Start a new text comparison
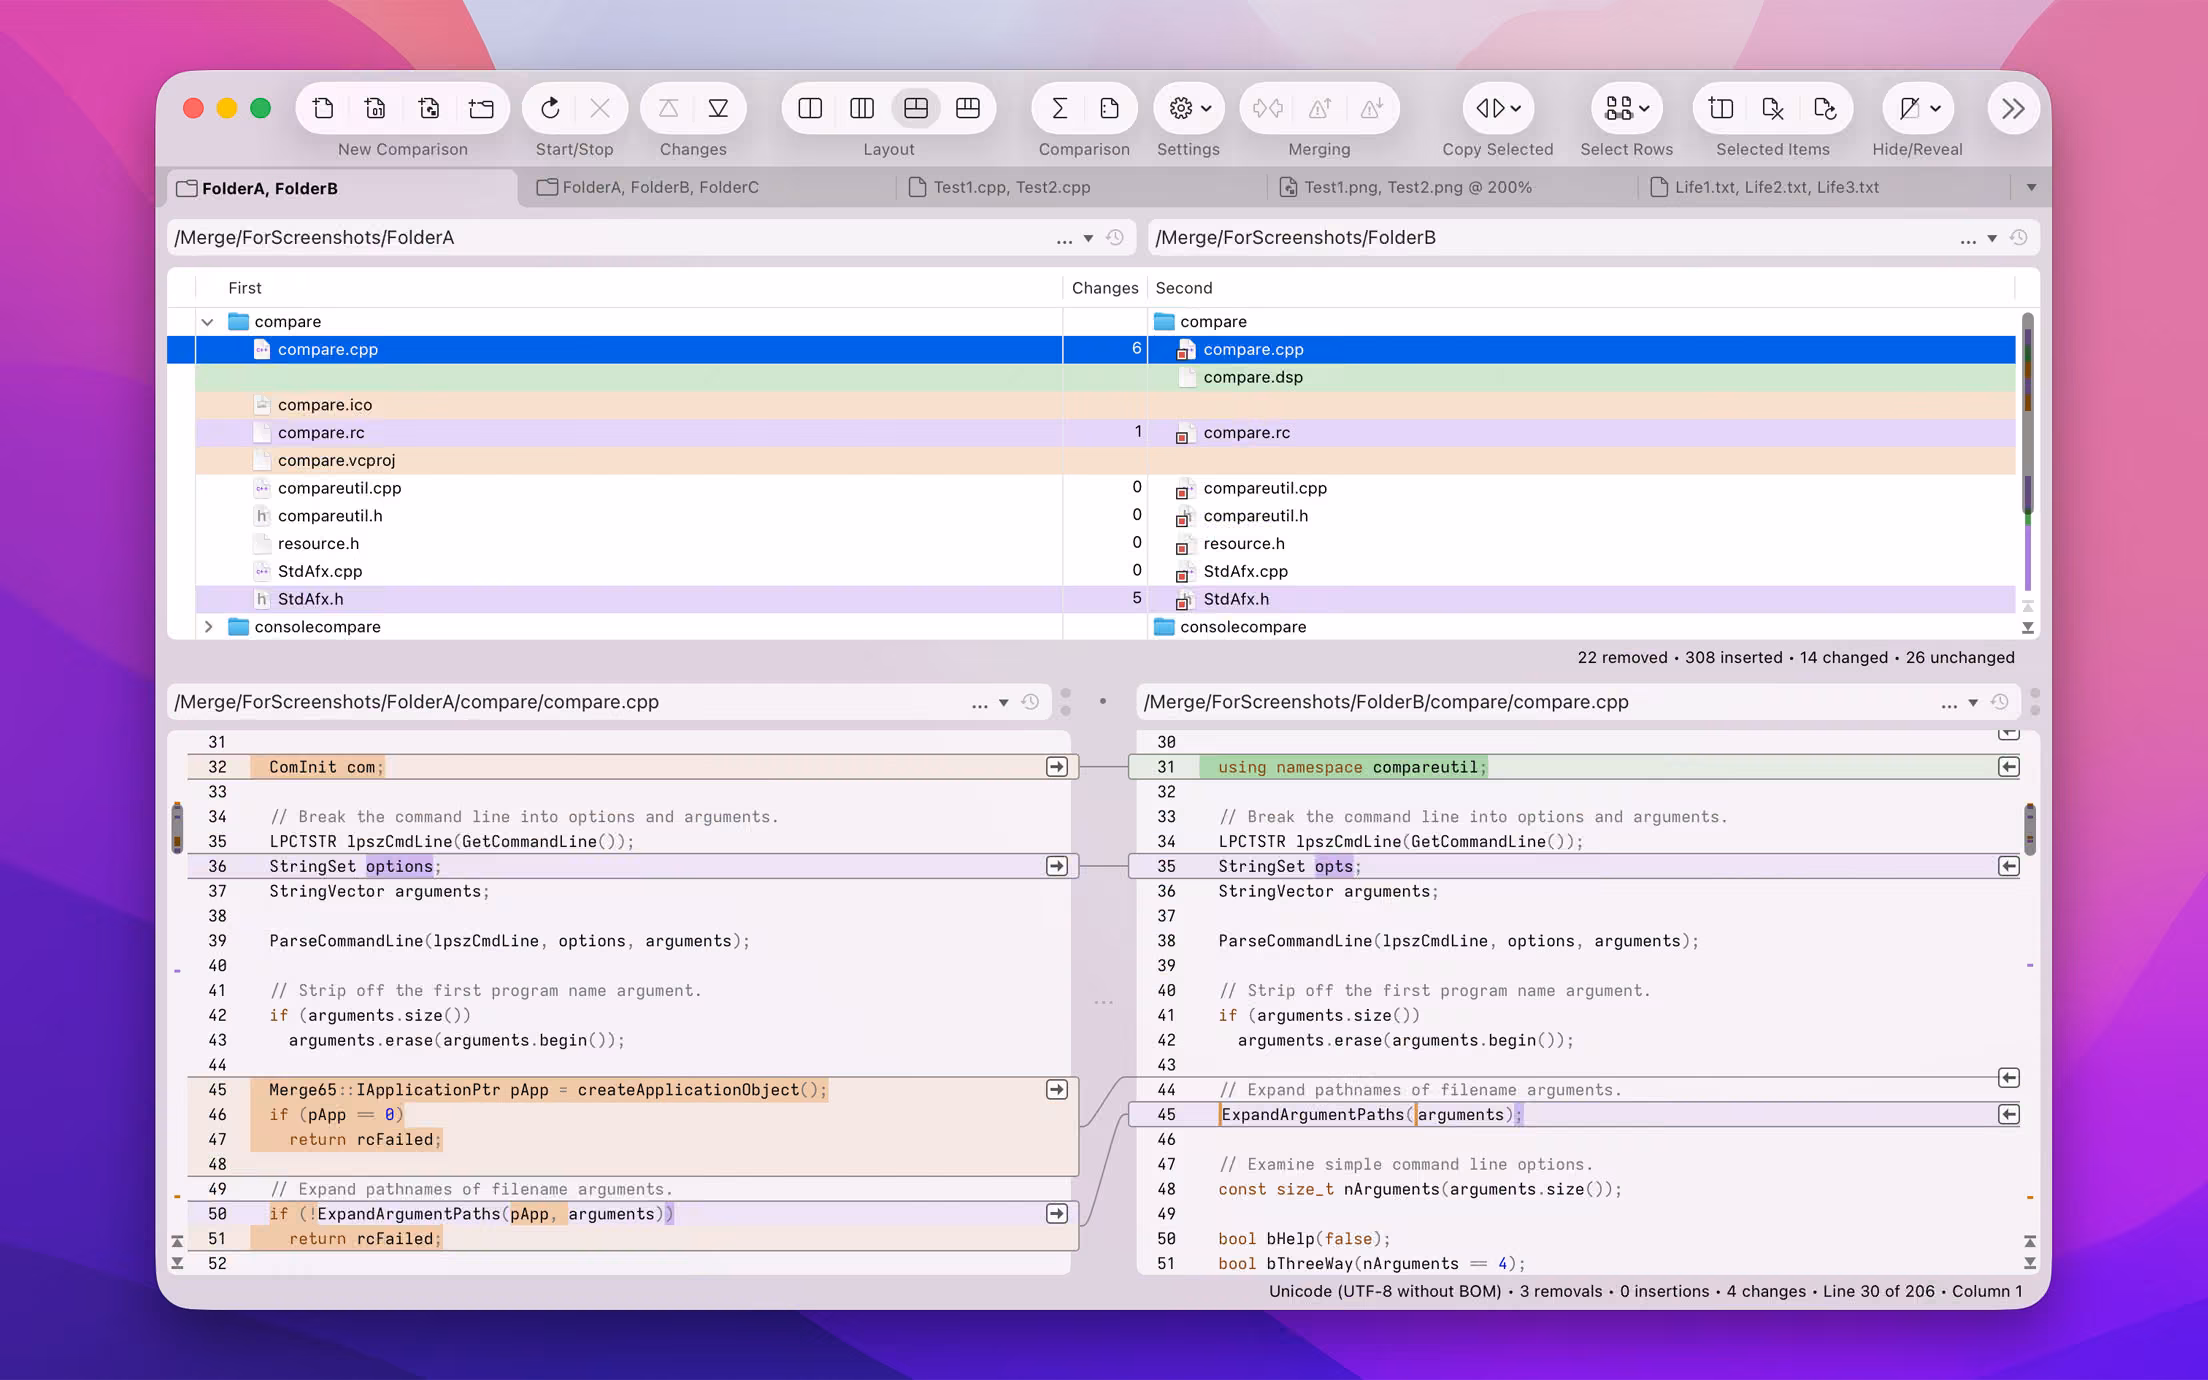The height and width of the screenshot is (1380, 2208). coord(323,108)
